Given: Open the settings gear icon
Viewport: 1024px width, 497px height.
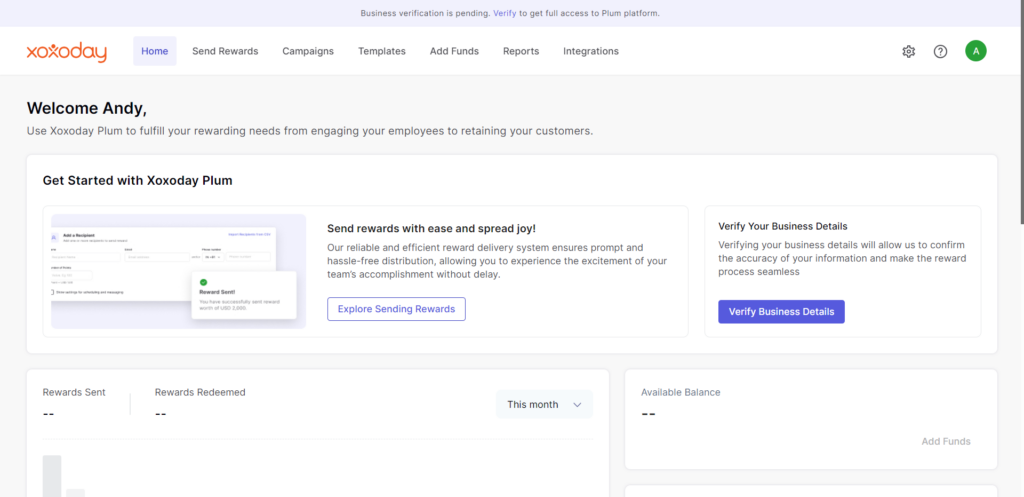Looking at the screenshot, I should [908, 52].
